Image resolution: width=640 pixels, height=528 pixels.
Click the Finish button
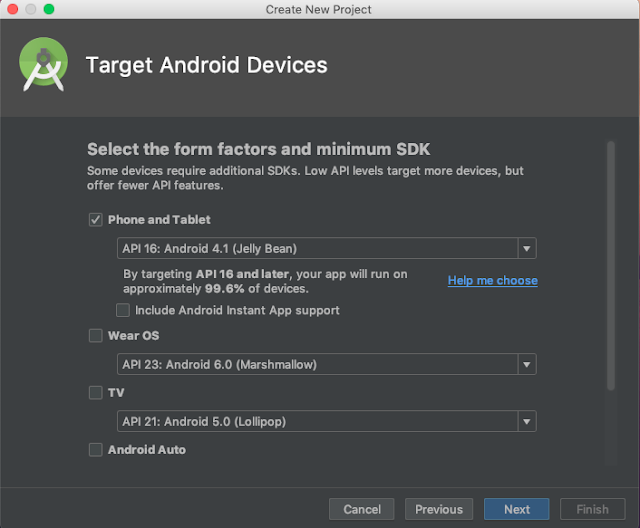pos(592,509)
